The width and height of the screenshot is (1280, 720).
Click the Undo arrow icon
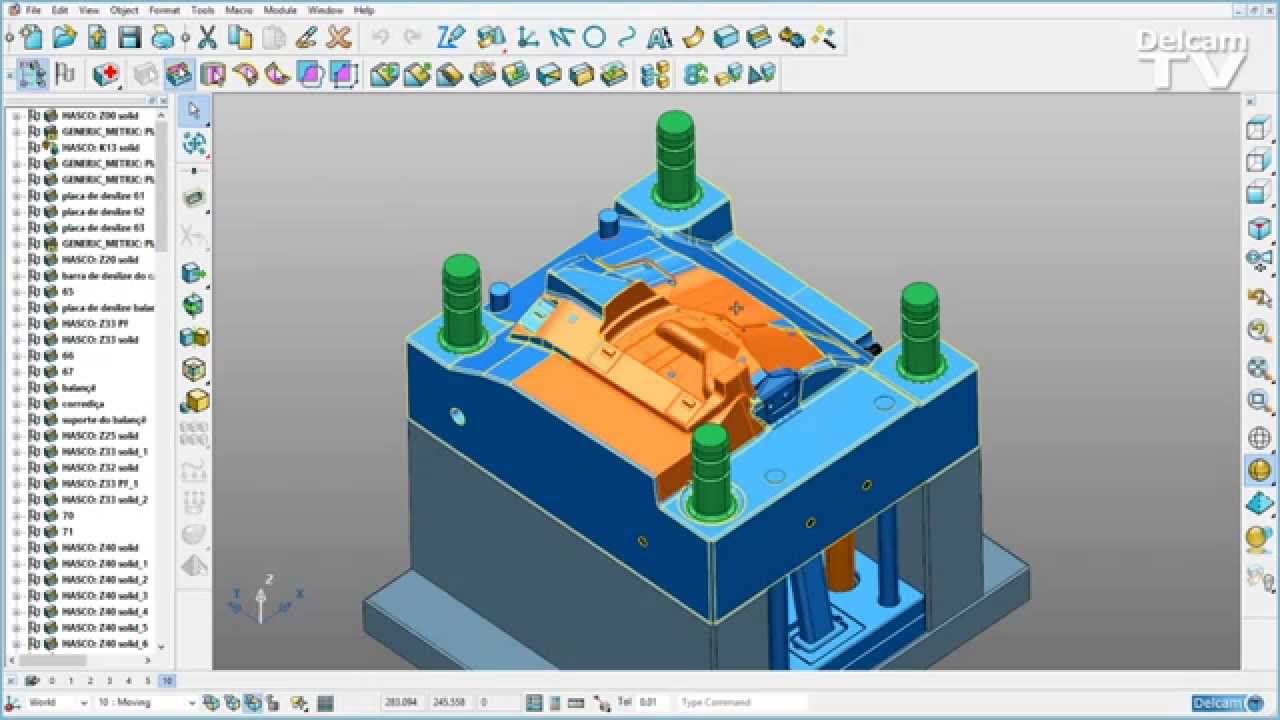pyautogui.click(x=380, y=38)
